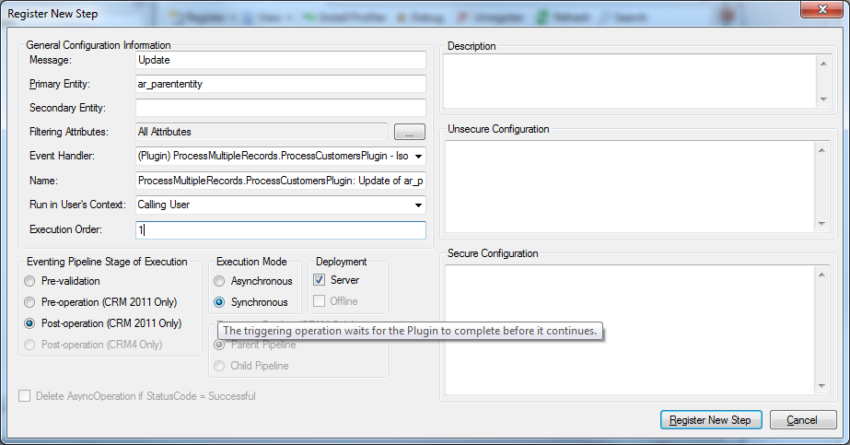Select Post-operation (CRM 2011 Only) stage
This screenshot has height=445, width=850.
[x=30, y=323]
